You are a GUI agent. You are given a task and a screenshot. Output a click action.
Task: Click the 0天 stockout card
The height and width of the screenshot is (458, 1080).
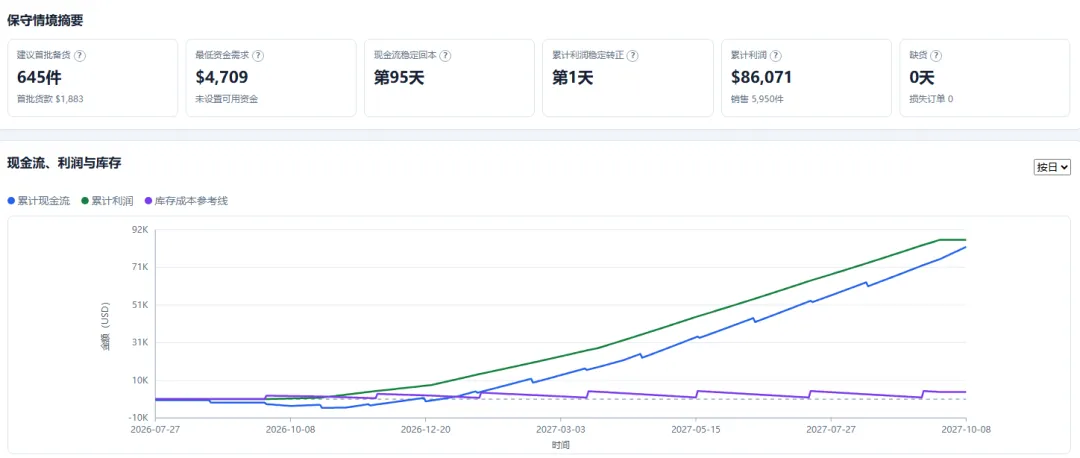tap(985, 78)
